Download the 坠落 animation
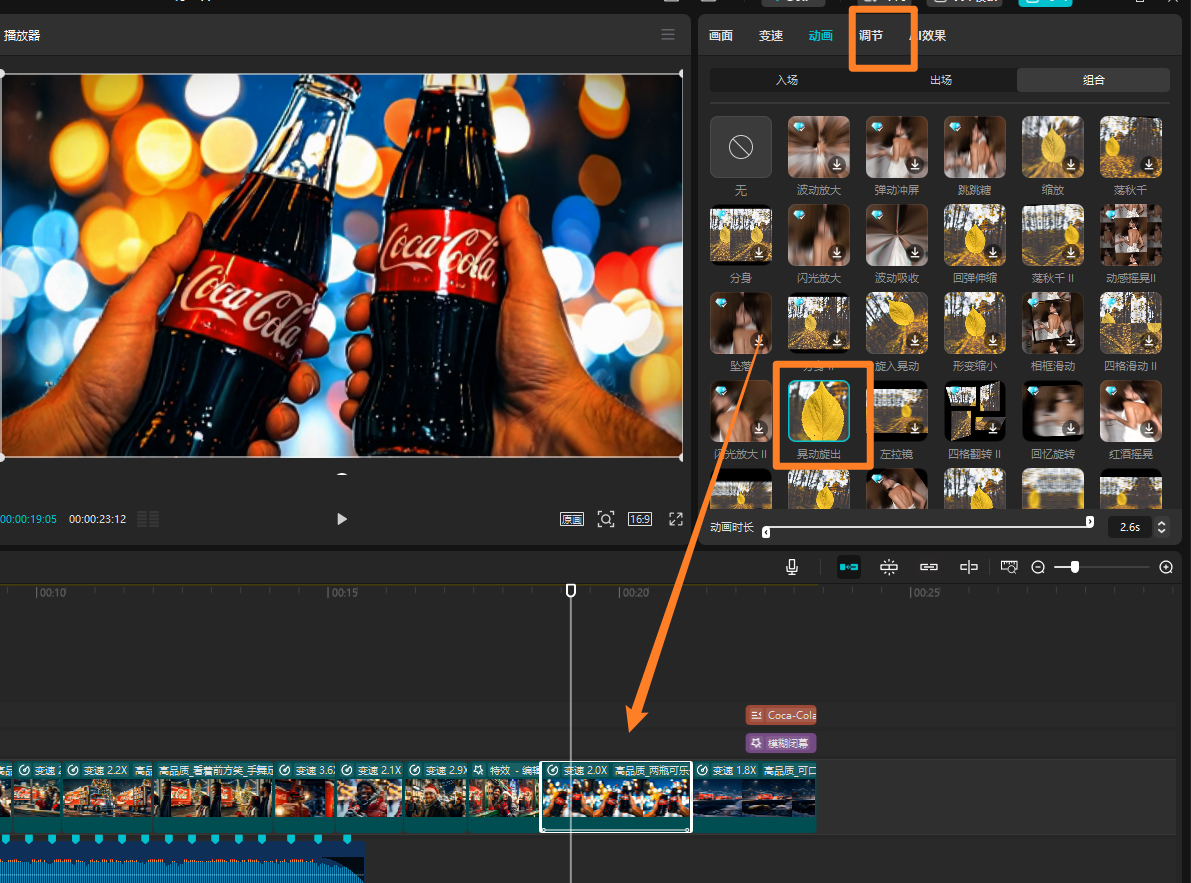 coord(758,340)
